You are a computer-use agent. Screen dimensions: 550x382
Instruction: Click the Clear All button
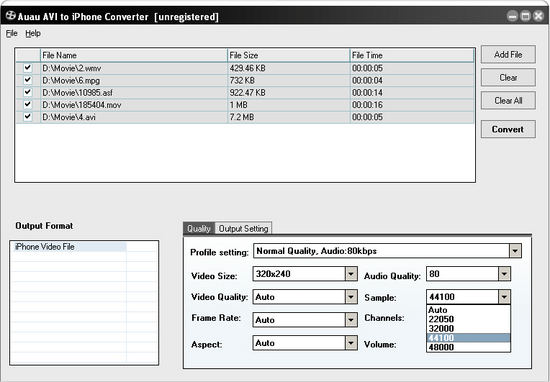[x=508, y=101]
